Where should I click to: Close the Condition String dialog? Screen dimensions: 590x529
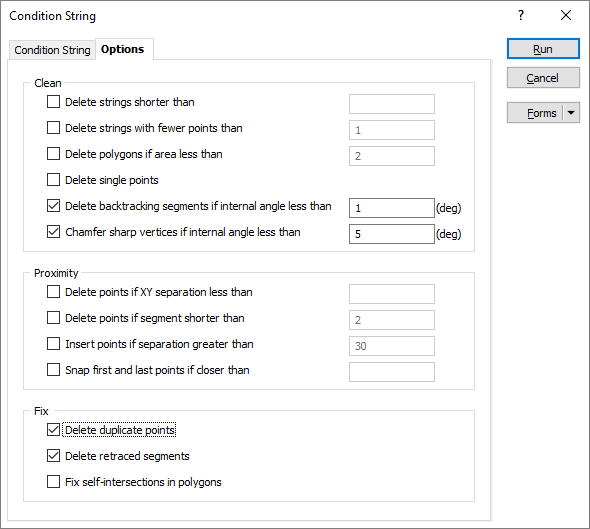pos(566,15)
